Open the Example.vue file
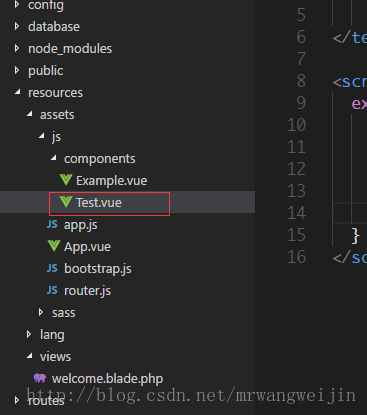Image resolution: width=367 pixels, height=415 pixels. [x=111, y=181]
